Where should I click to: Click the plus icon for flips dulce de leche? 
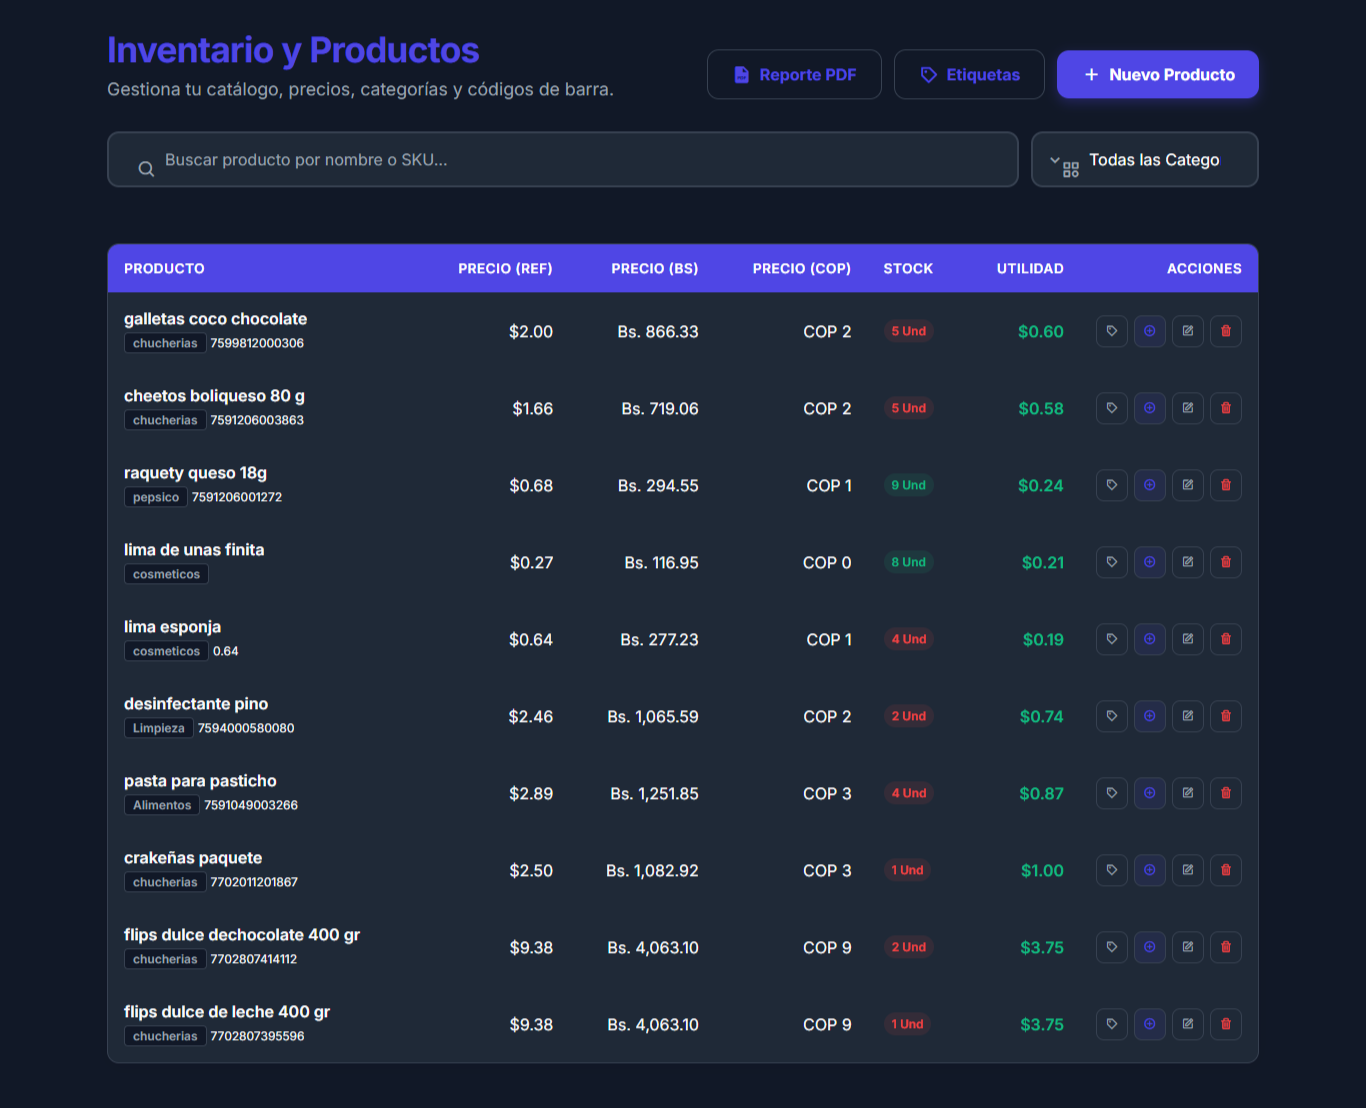tap(1149, 1024)
